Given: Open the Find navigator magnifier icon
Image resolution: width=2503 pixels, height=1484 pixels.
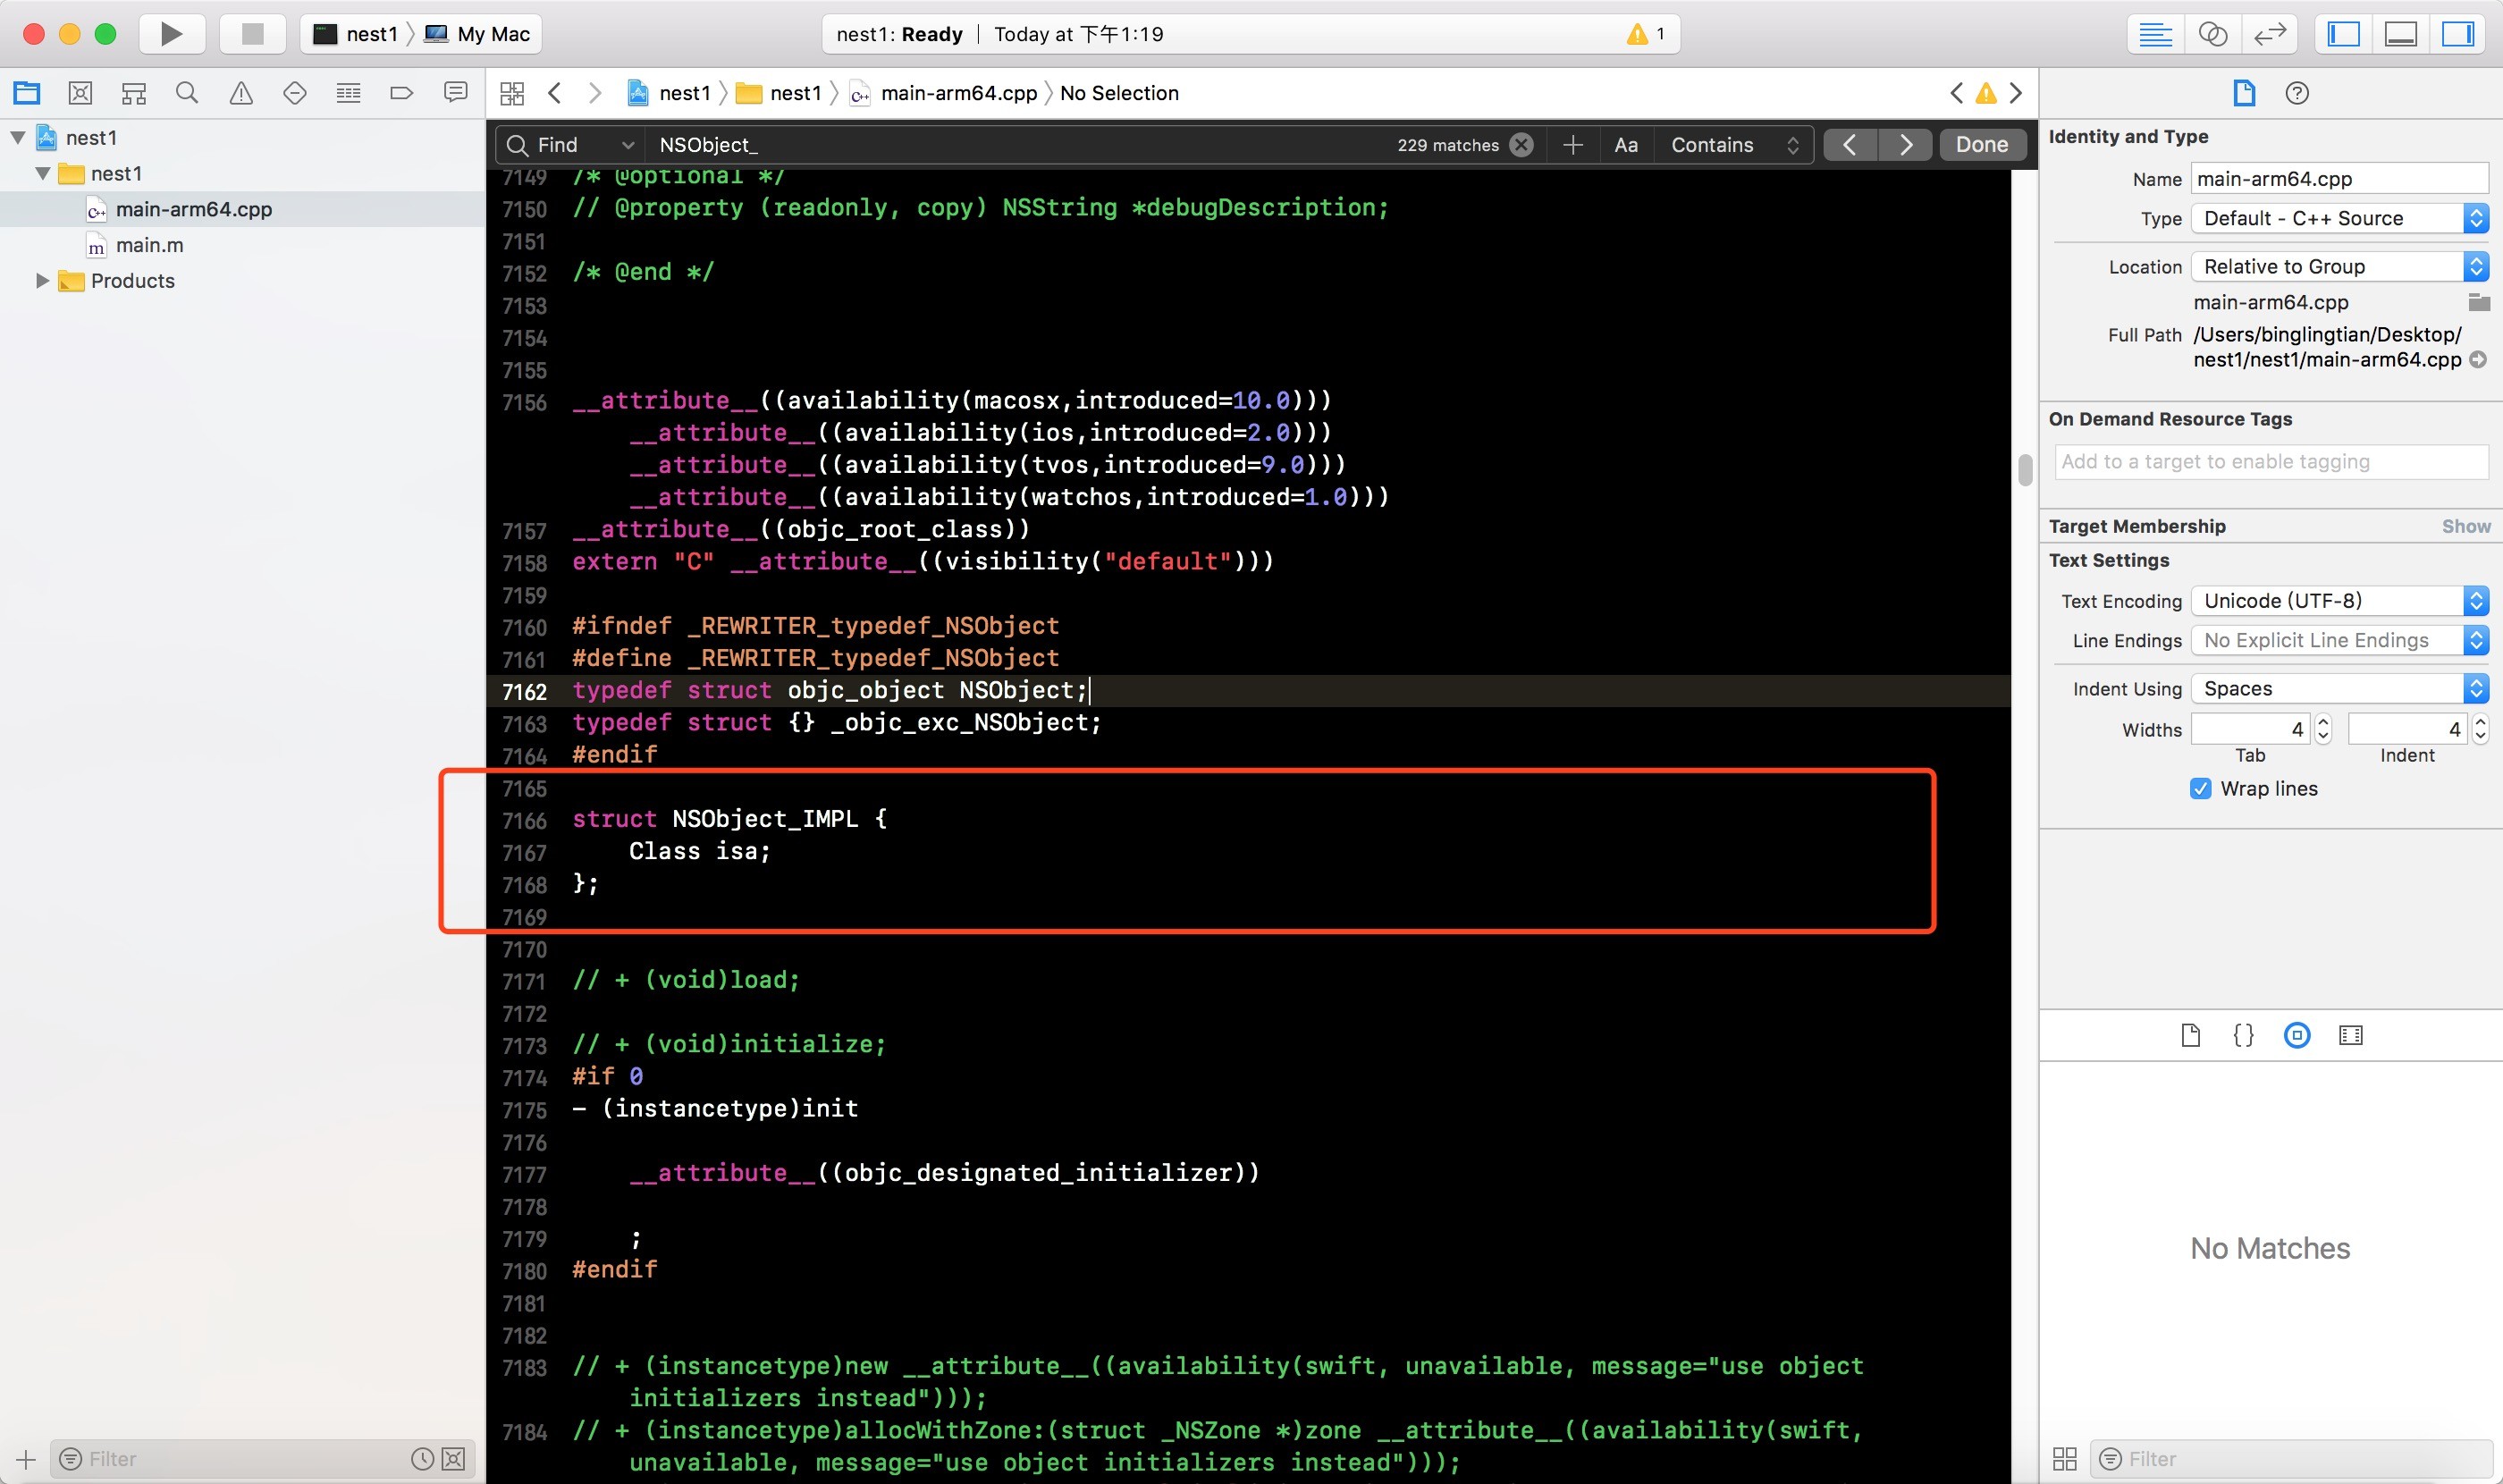Looking at the screenshot, I should (187, 93).
